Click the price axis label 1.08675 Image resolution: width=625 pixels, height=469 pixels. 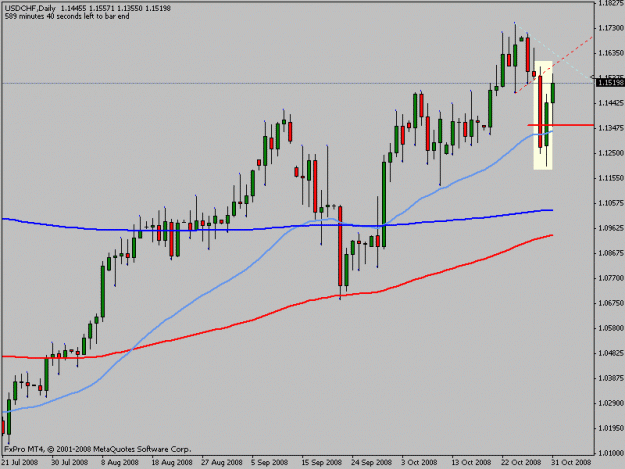pyautogui.click(x=611, y=253)
